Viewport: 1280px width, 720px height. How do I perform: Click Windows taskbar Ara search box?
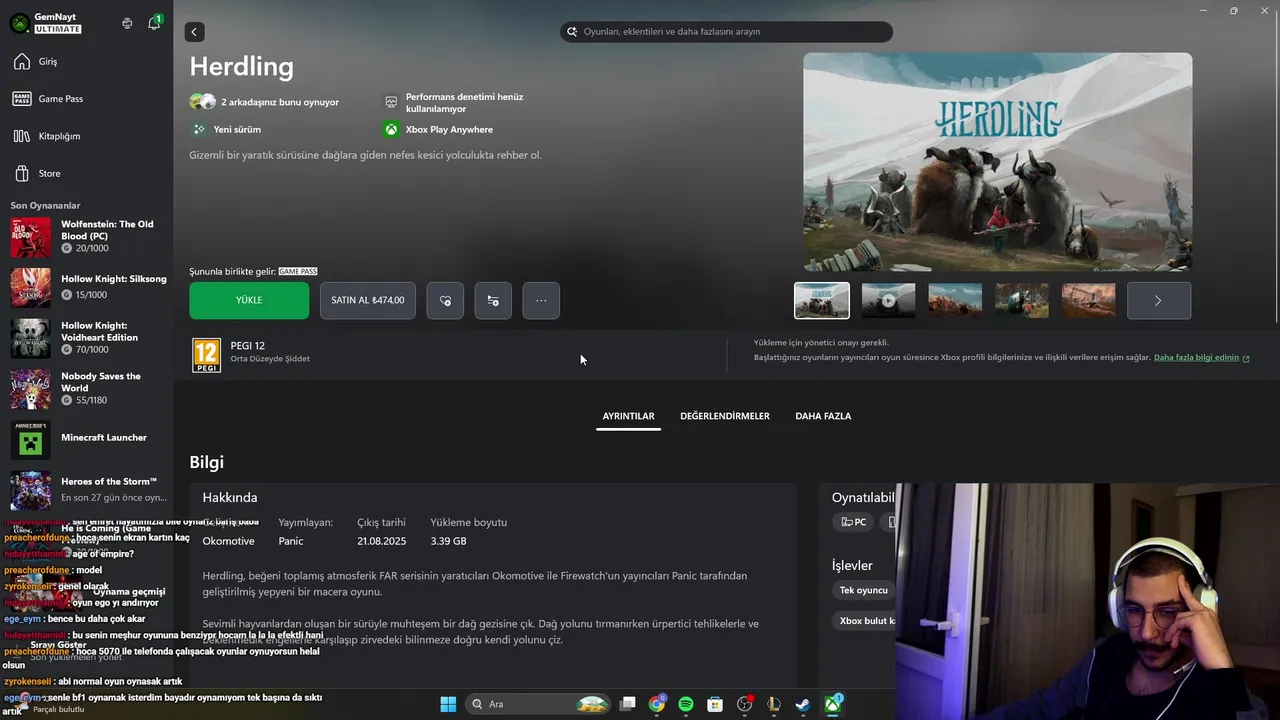coord(539,704)
